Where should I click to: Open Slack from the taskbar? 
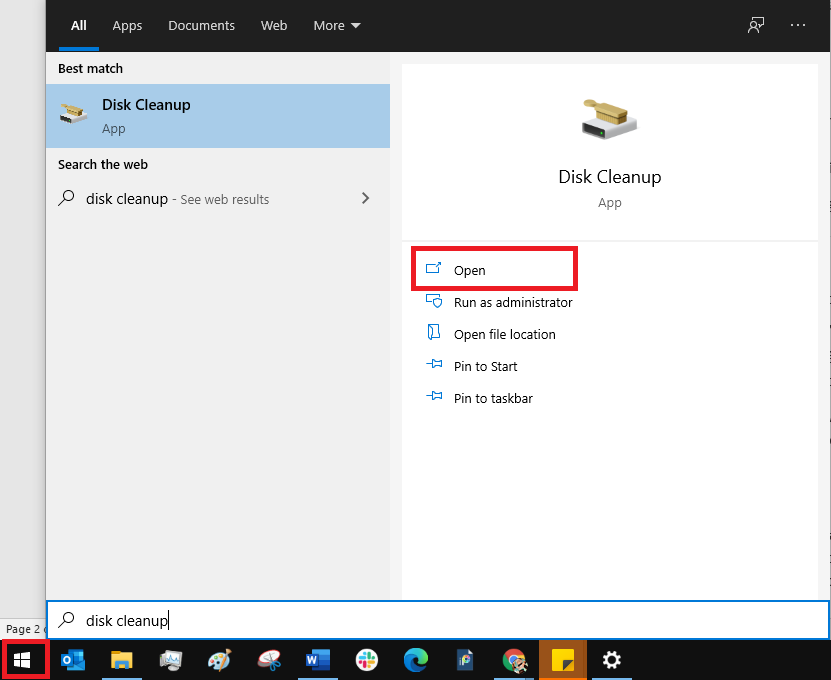click(367, 660)
